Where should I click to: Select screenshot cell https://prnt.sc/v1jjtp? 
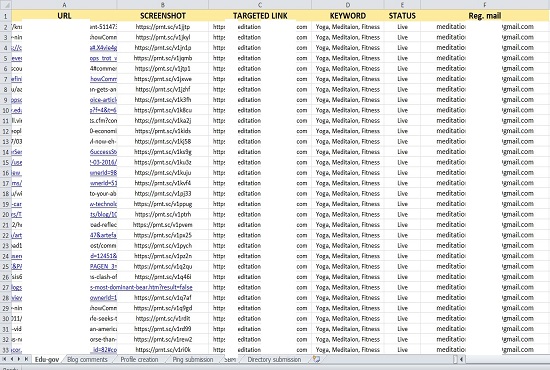(162, 27)
